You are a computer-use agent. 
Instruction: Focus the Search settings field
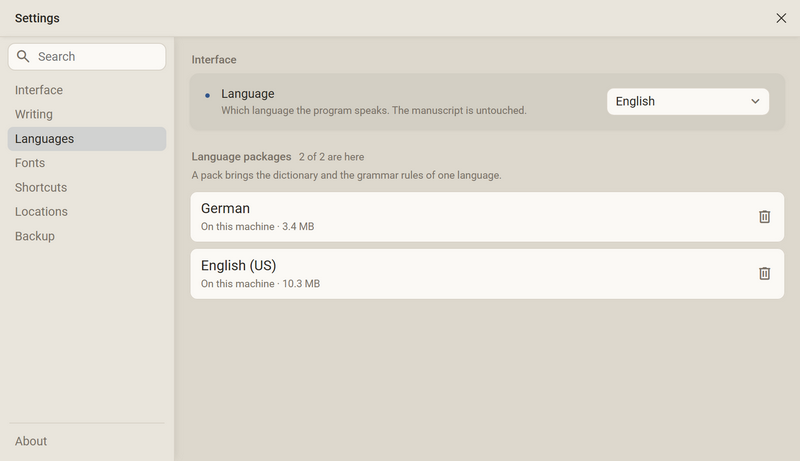87,57
